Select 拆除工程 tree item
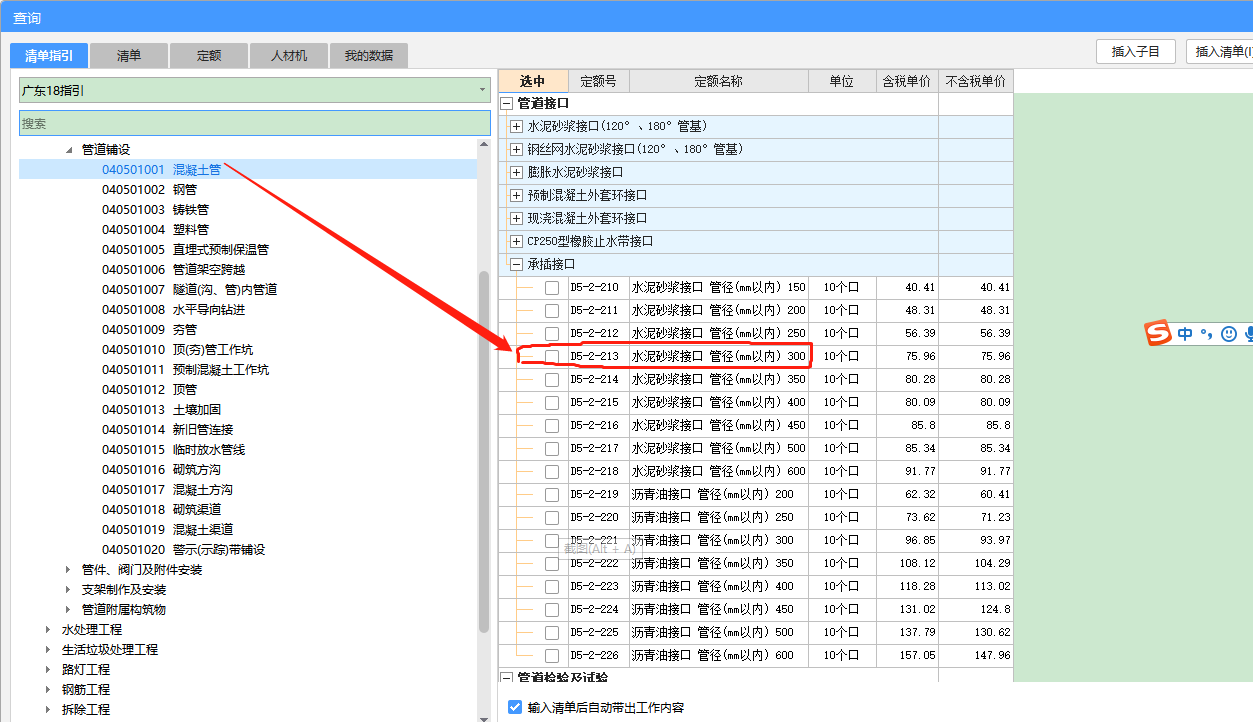 tap(86, 710)
